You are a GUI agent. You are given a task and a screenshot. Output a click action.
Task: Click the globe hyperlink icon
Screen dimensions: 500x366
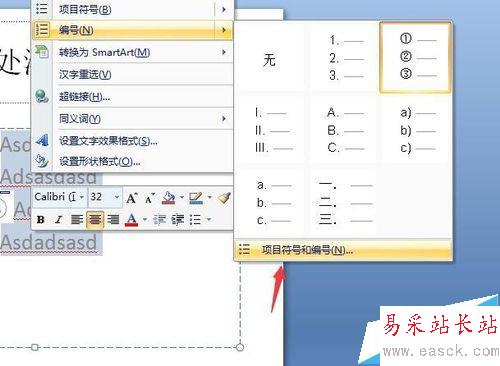click(42, 96)
